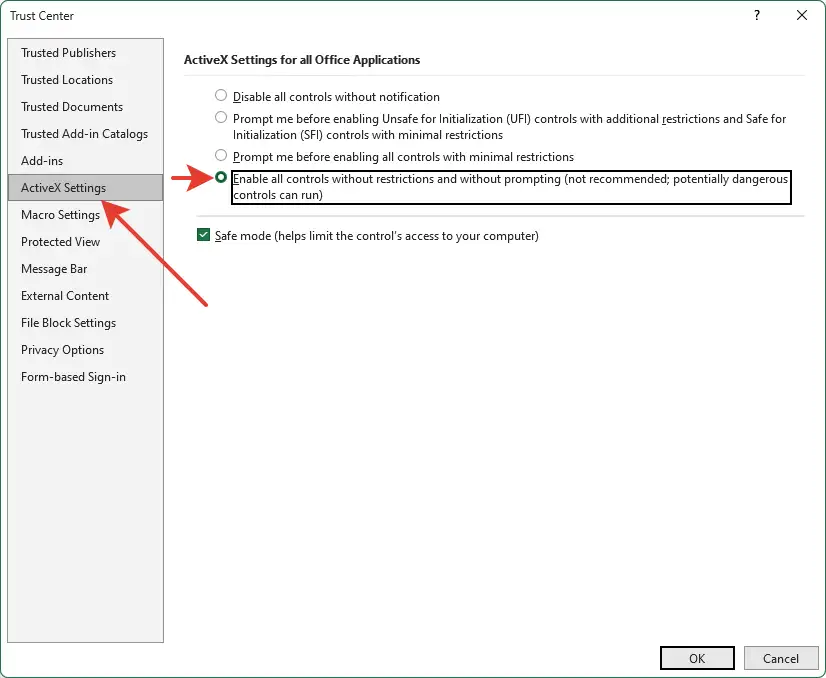
Task: Dismiss dialog using Cancel button
Action: coord(781,657)
